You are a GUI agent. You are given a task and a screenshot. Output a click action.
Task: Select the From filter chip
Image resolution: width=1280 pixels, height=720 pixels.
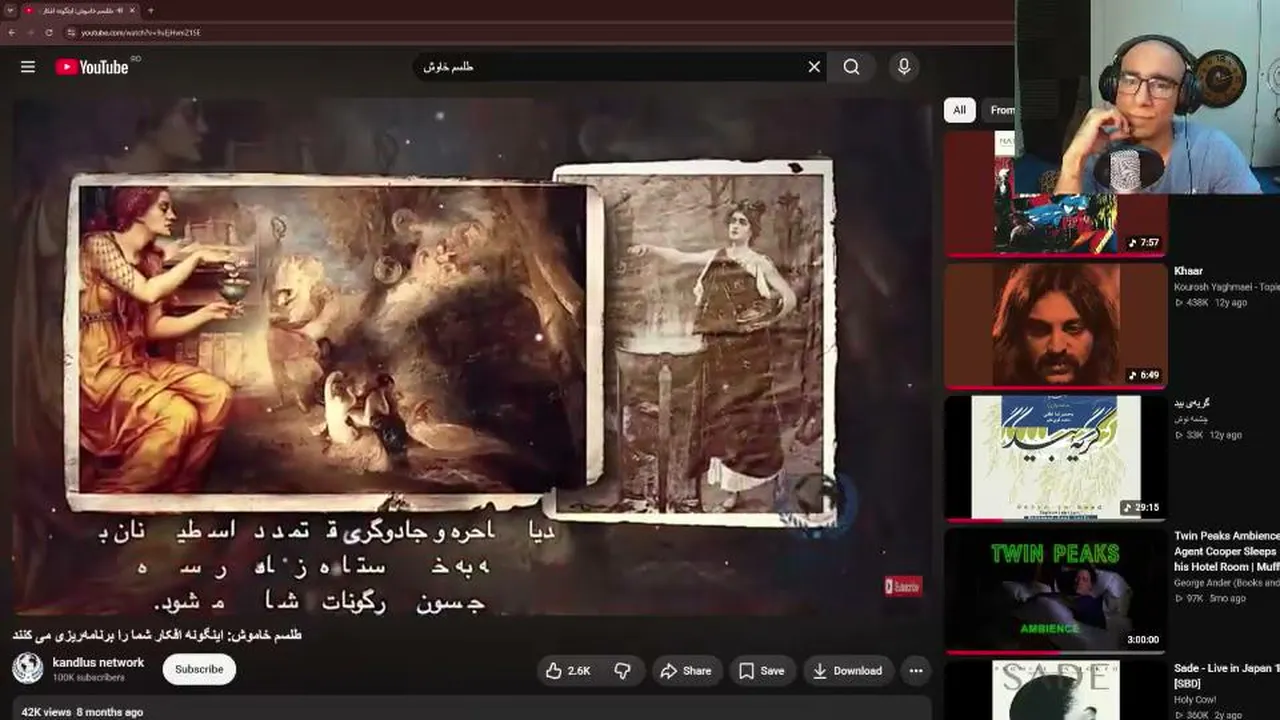[x=1001, y=110]
